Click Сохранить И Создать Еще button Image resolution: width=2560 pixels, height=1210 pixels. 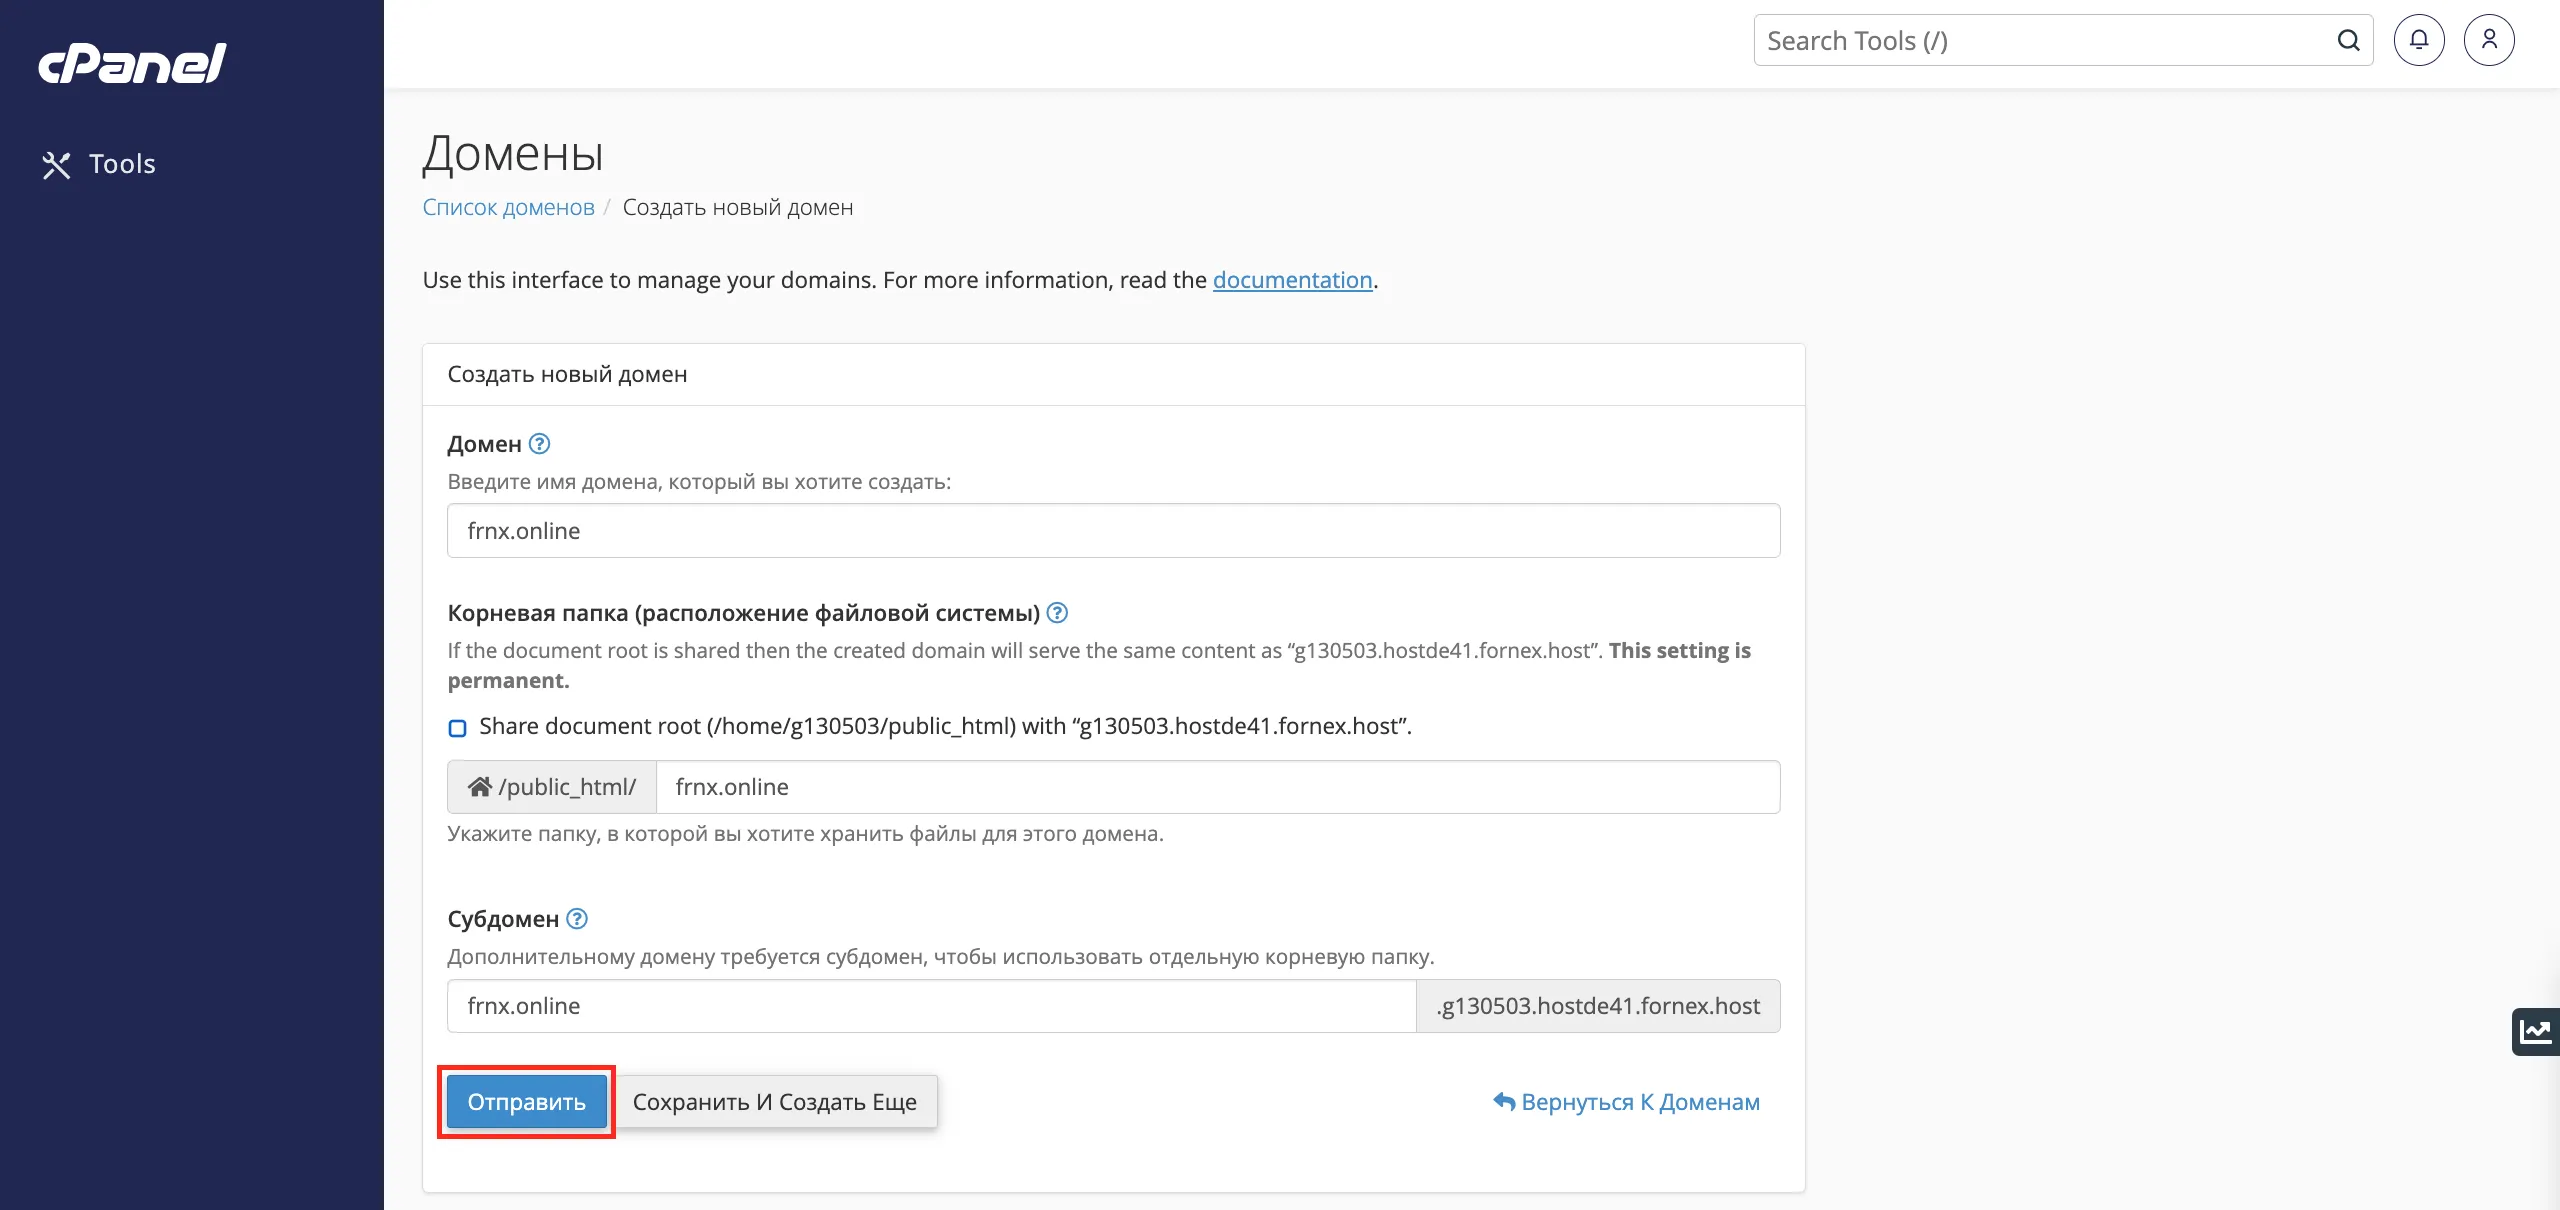(774, 1101)
